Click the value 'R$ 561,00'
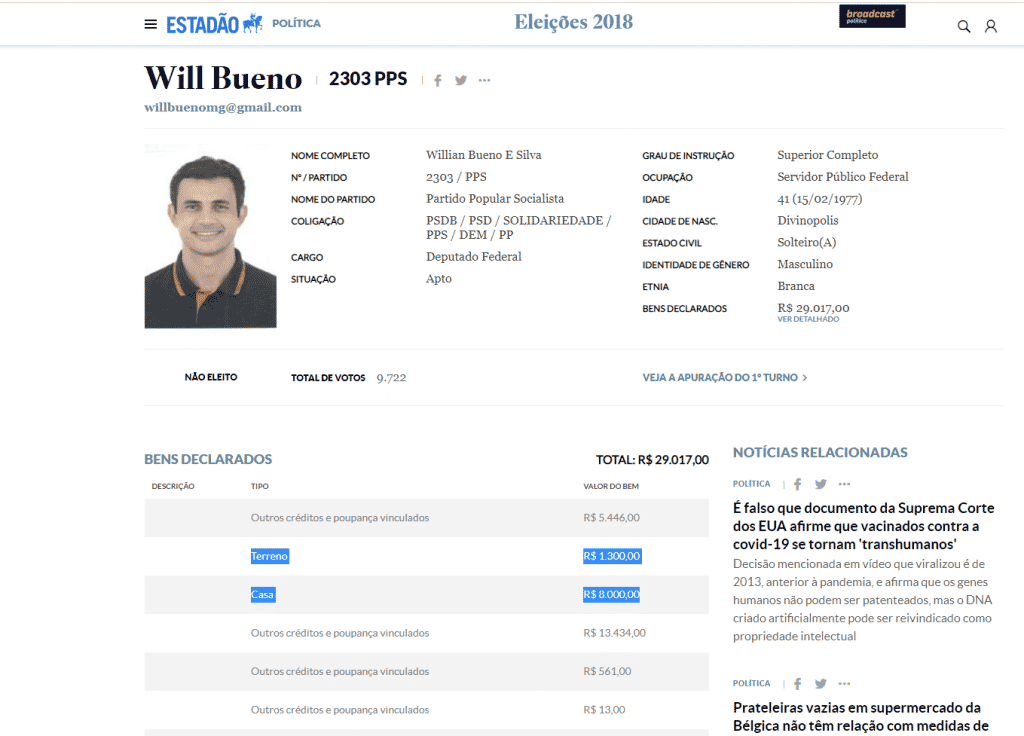This screenshot has height=736, width=1024. point(607,671)
